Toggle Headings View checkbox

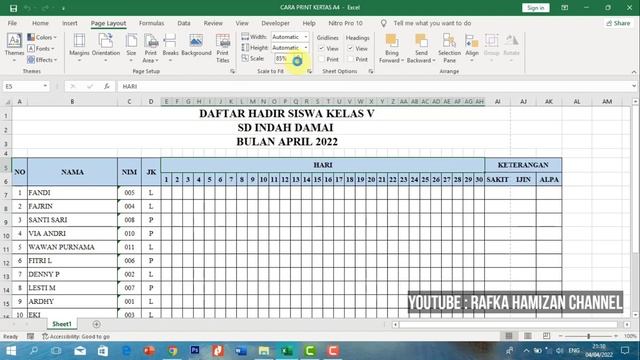coord(350,49)
